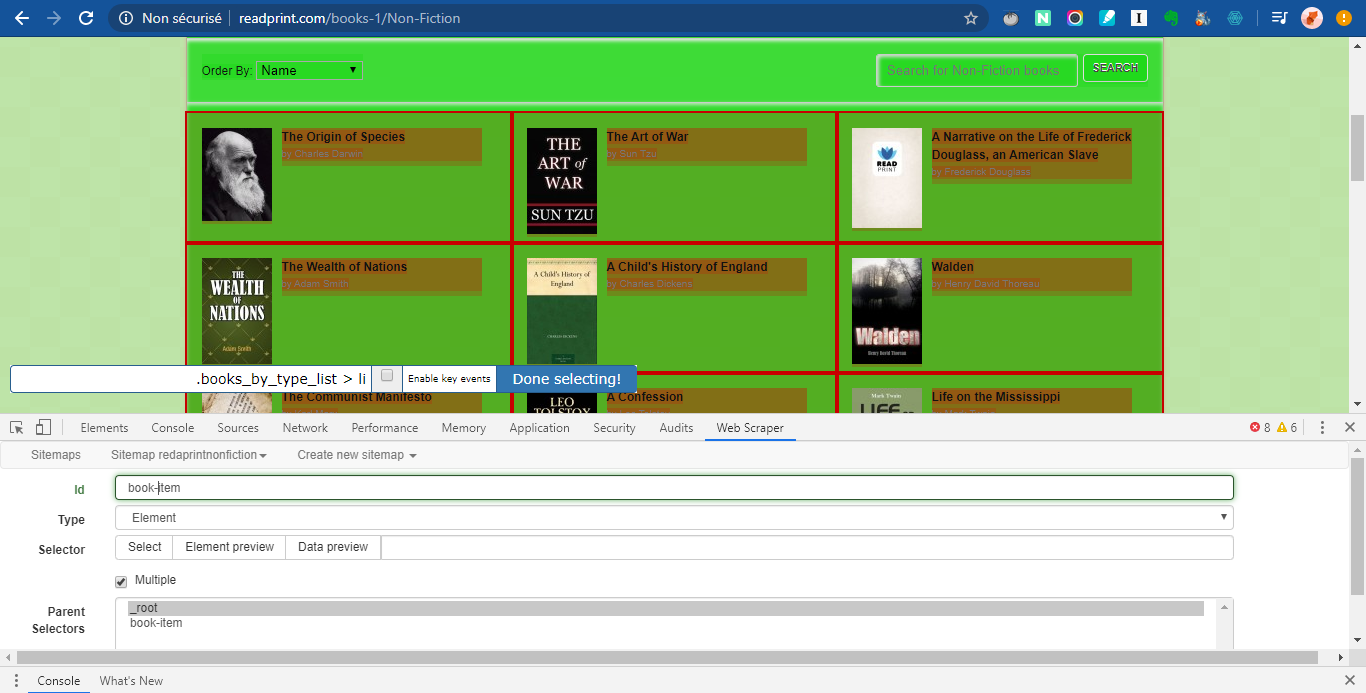Bookmark this page with the star icon

[970, 18]
